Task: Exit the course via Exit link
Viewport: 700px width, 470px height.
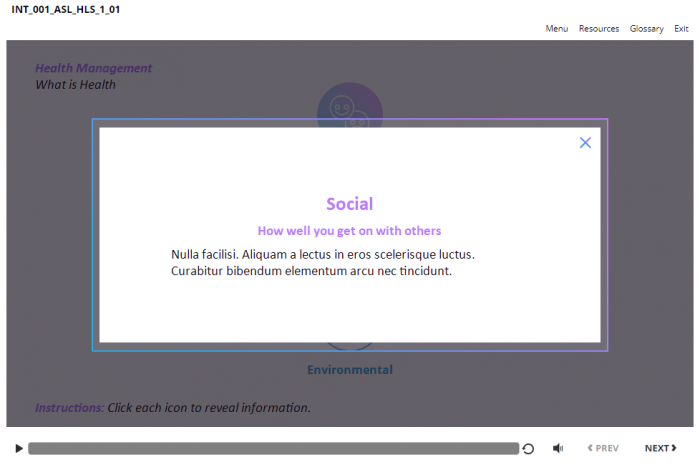Action: click(x=681, y=29)
